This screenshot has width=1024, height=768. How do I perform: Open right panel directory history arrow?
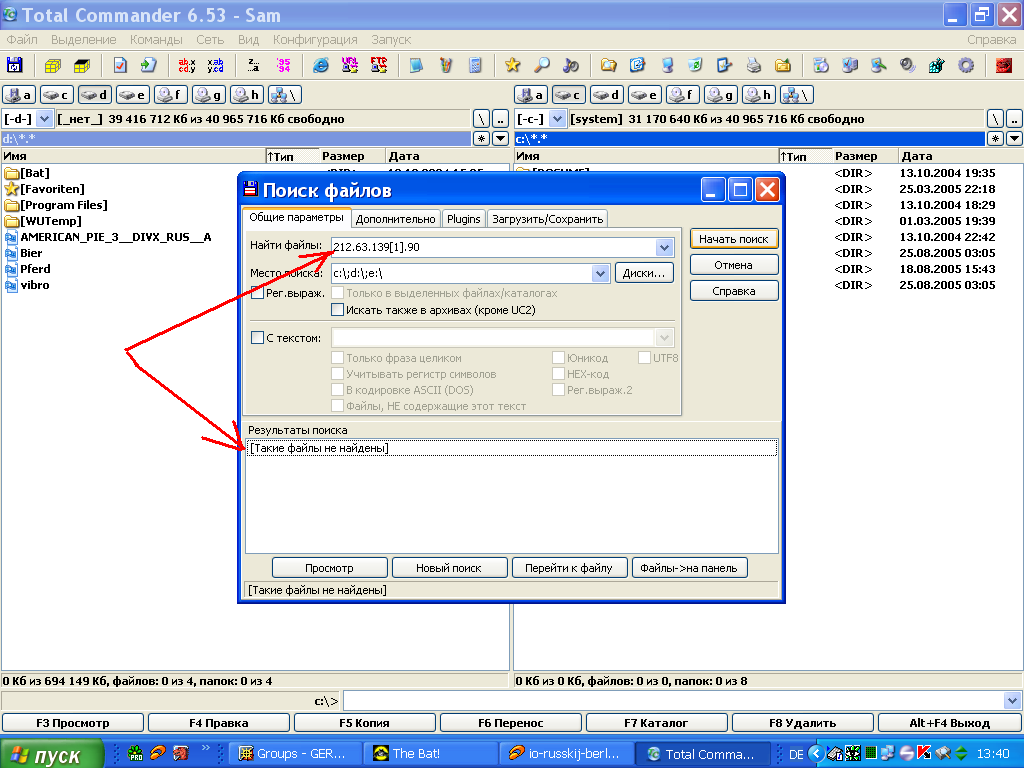pos(1014,138)
